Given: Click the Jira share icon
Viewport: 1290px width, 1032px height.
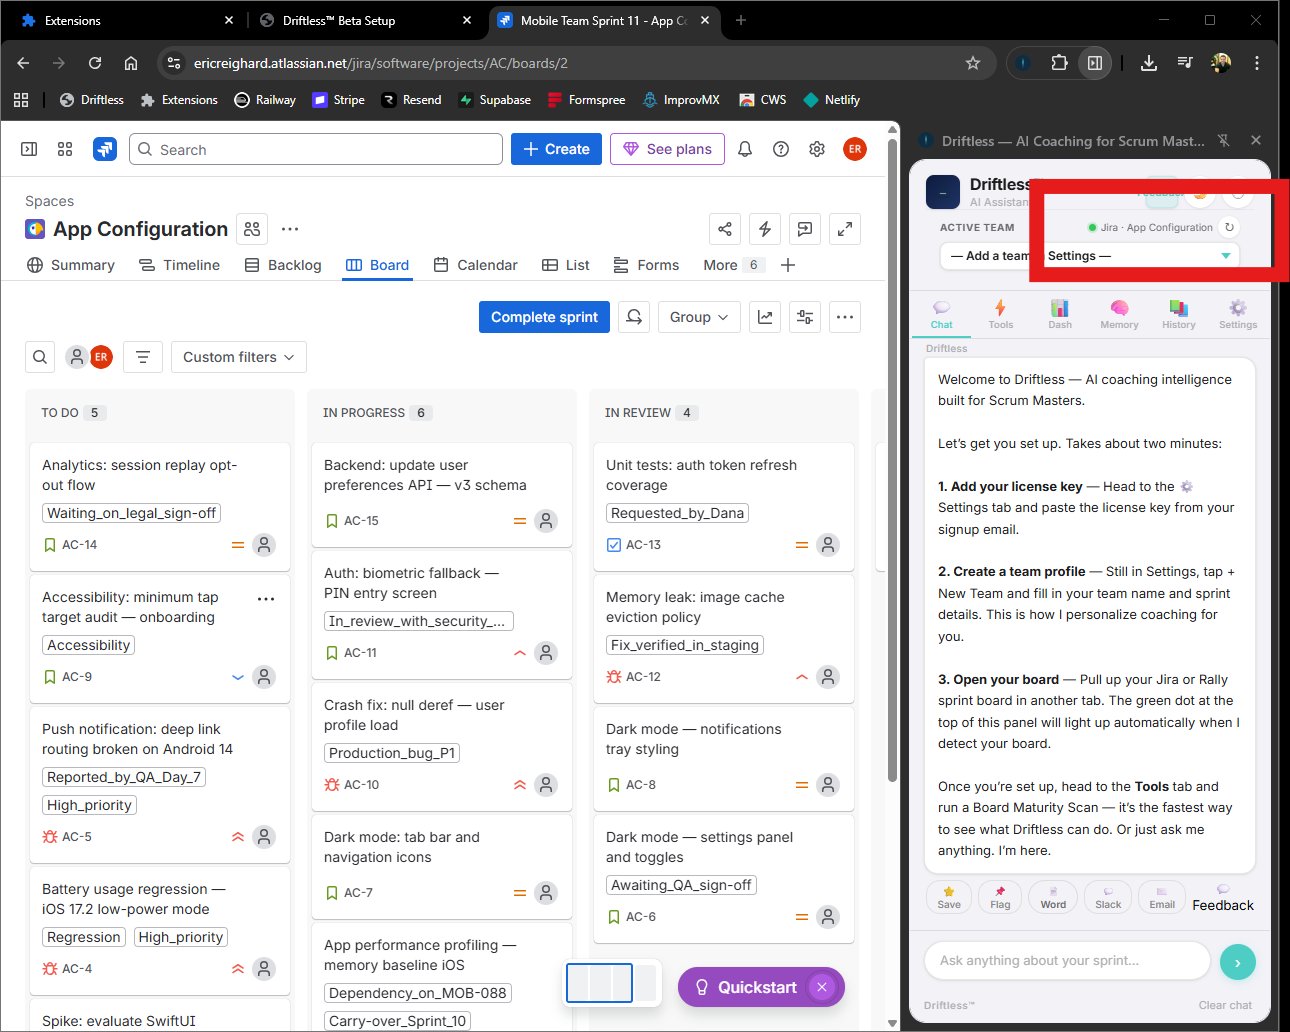Looking at the screenshot, I should (x=725, y=229).
